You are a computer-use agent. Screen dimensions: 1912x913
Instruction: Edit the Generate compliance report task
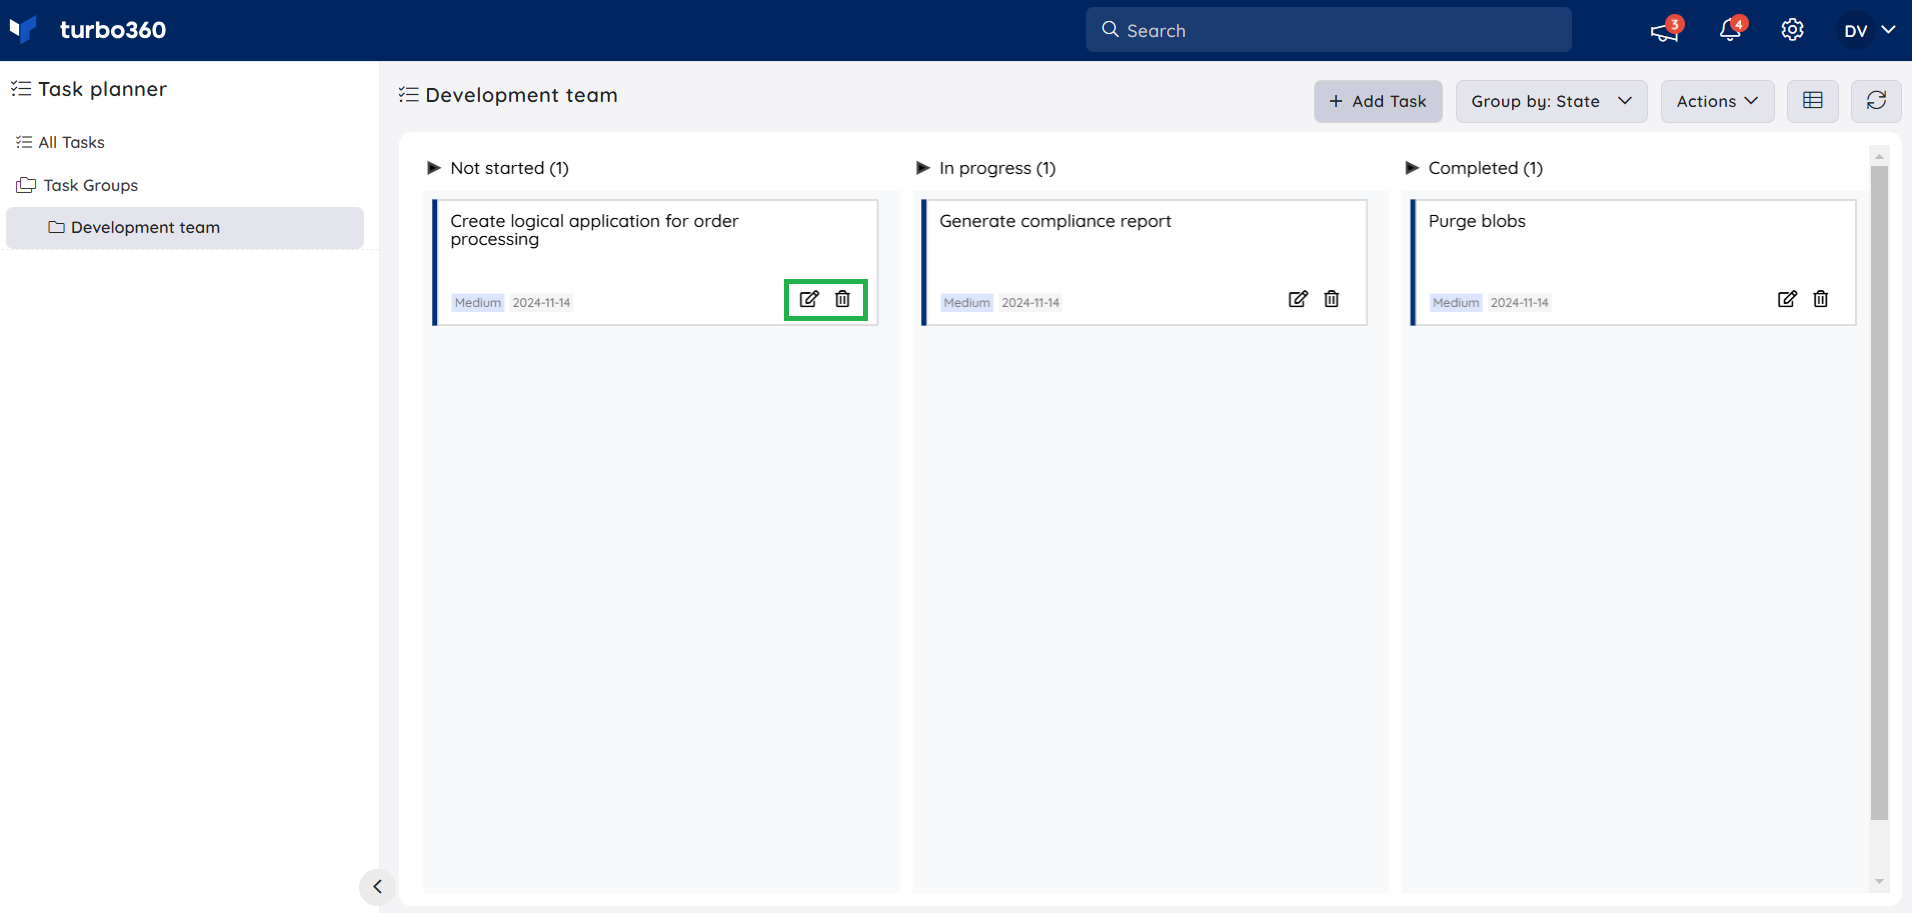(x=1298, y=299)
